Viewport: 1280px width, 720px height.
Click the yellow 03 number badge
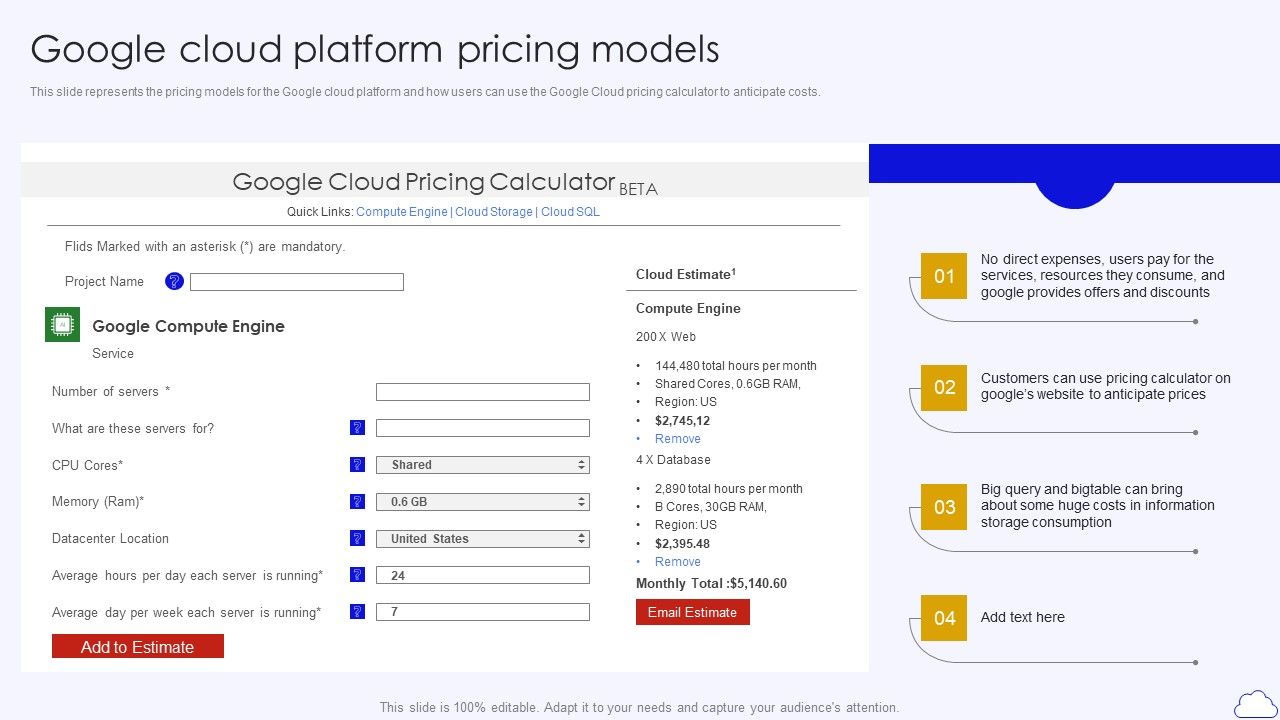(944, 507)
